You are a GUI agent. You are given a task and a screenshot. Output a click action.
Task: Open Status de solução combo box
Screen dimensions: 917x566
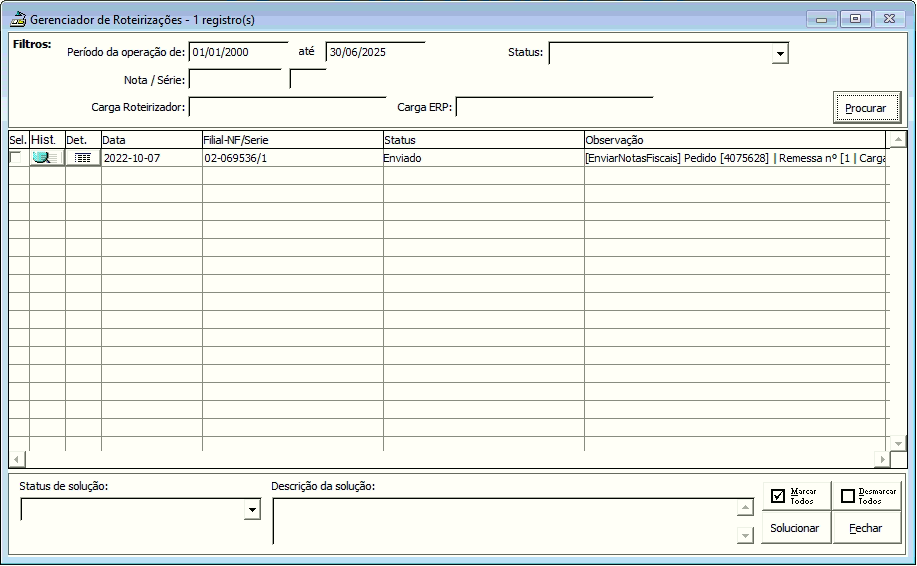tap(252, 510)
